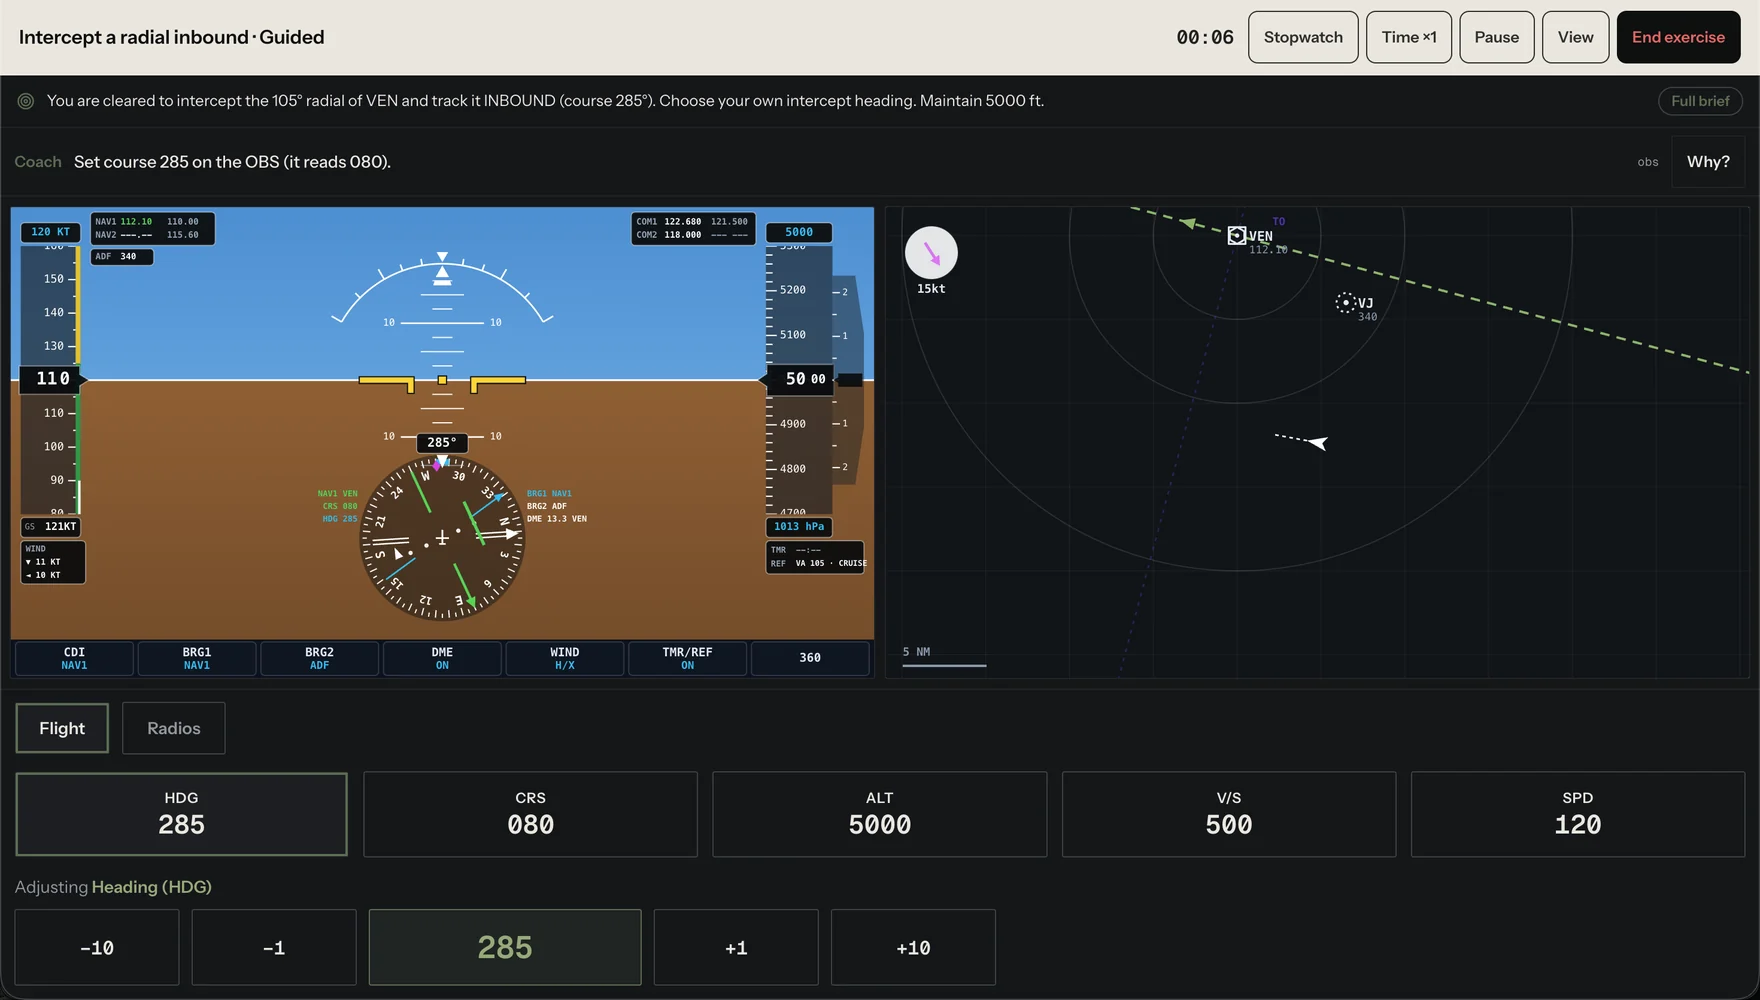
Task: Open the Full brief
Action: tap(1700, 101)
